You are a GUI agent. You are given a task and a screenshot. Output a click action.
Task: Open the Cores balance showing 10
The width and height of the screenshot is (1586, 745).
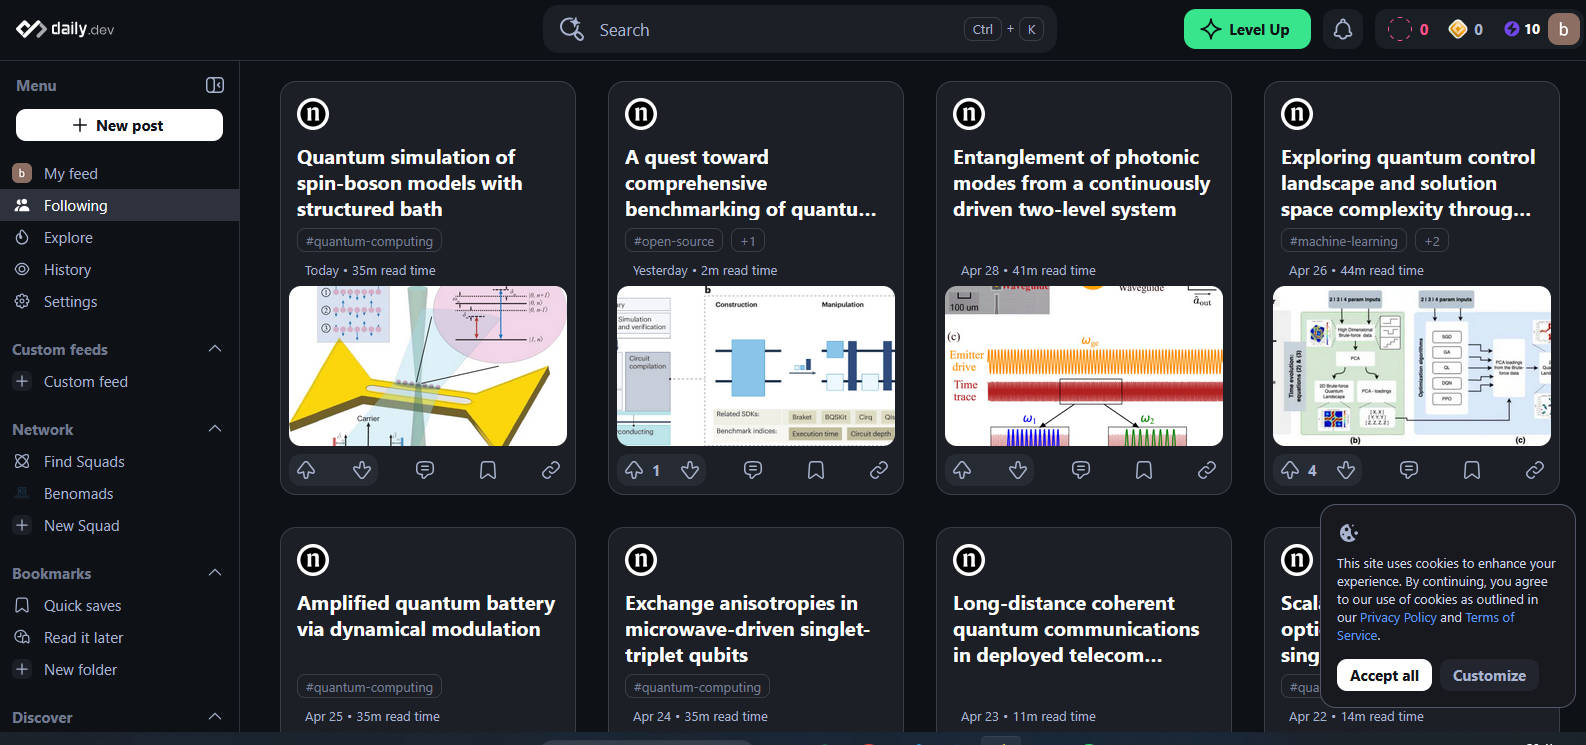point(1522,29)
